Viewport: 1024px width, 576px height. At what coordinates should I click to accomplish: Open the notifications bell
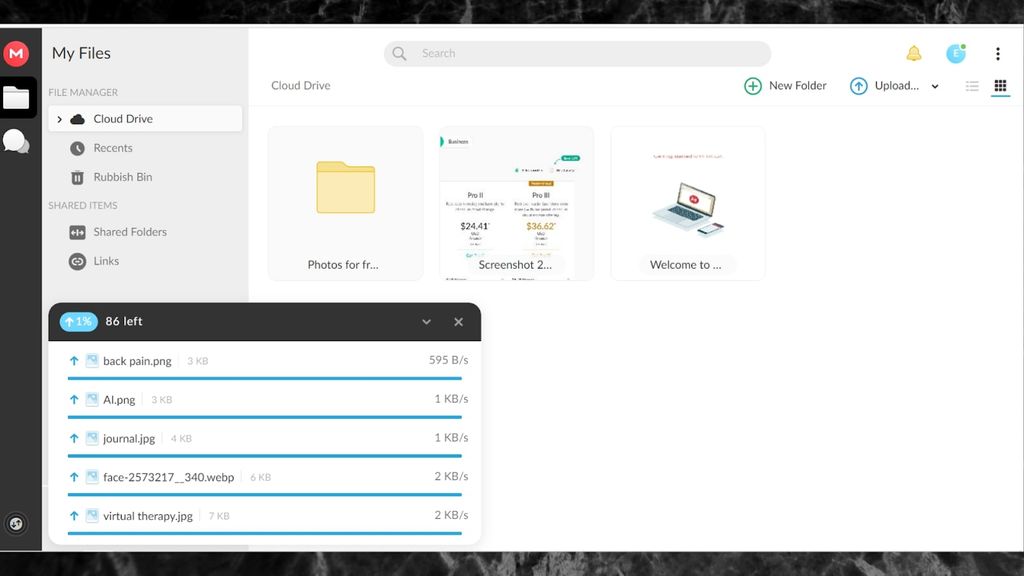coord(913,53)
